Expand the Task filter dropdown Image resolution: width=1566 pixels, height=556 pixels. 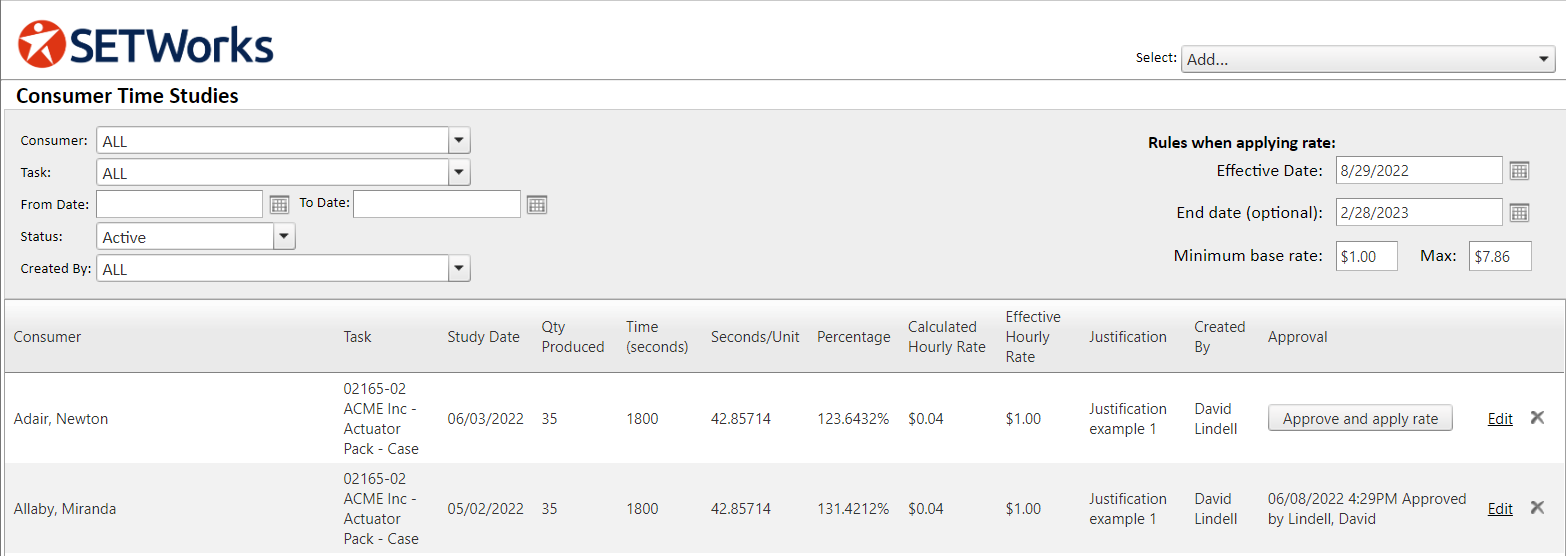coord(458,173)
